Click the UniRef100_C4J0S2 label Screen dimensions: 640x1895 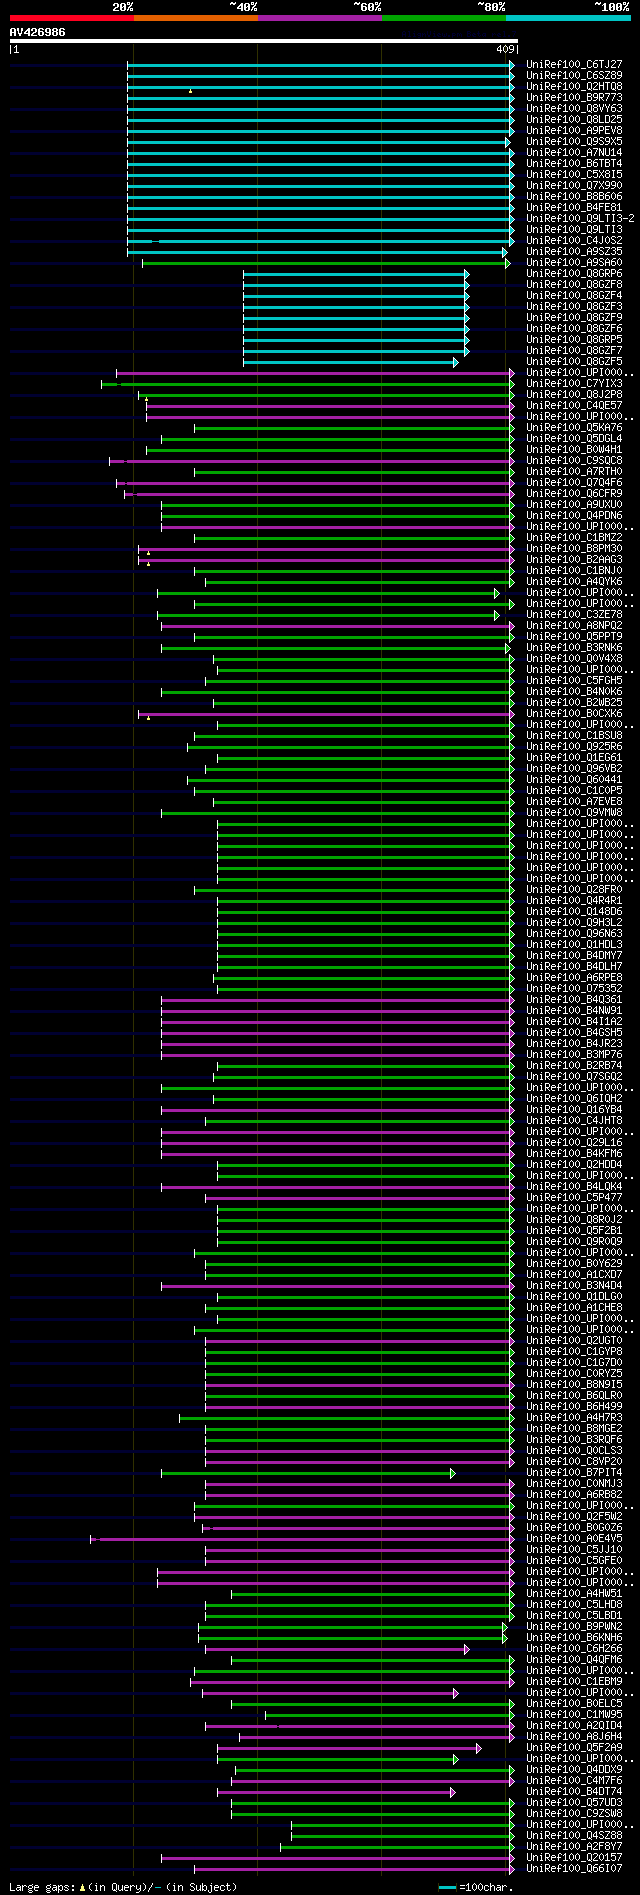pyautogui.click(x=574, y=240)
